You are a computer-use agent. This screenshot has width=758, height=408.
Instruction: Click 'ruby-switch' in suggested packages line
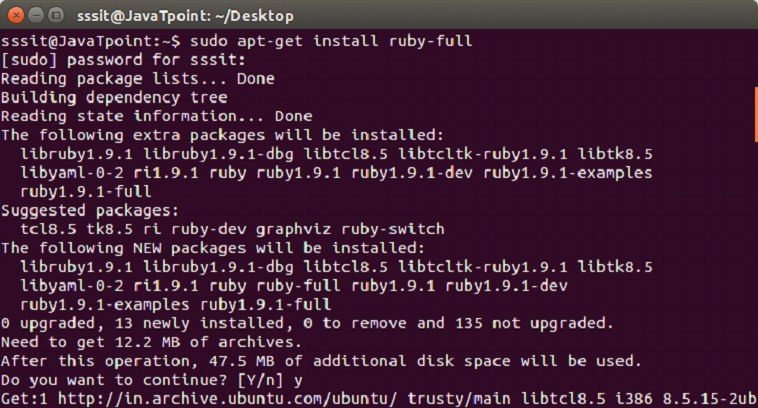click(393, 229)
